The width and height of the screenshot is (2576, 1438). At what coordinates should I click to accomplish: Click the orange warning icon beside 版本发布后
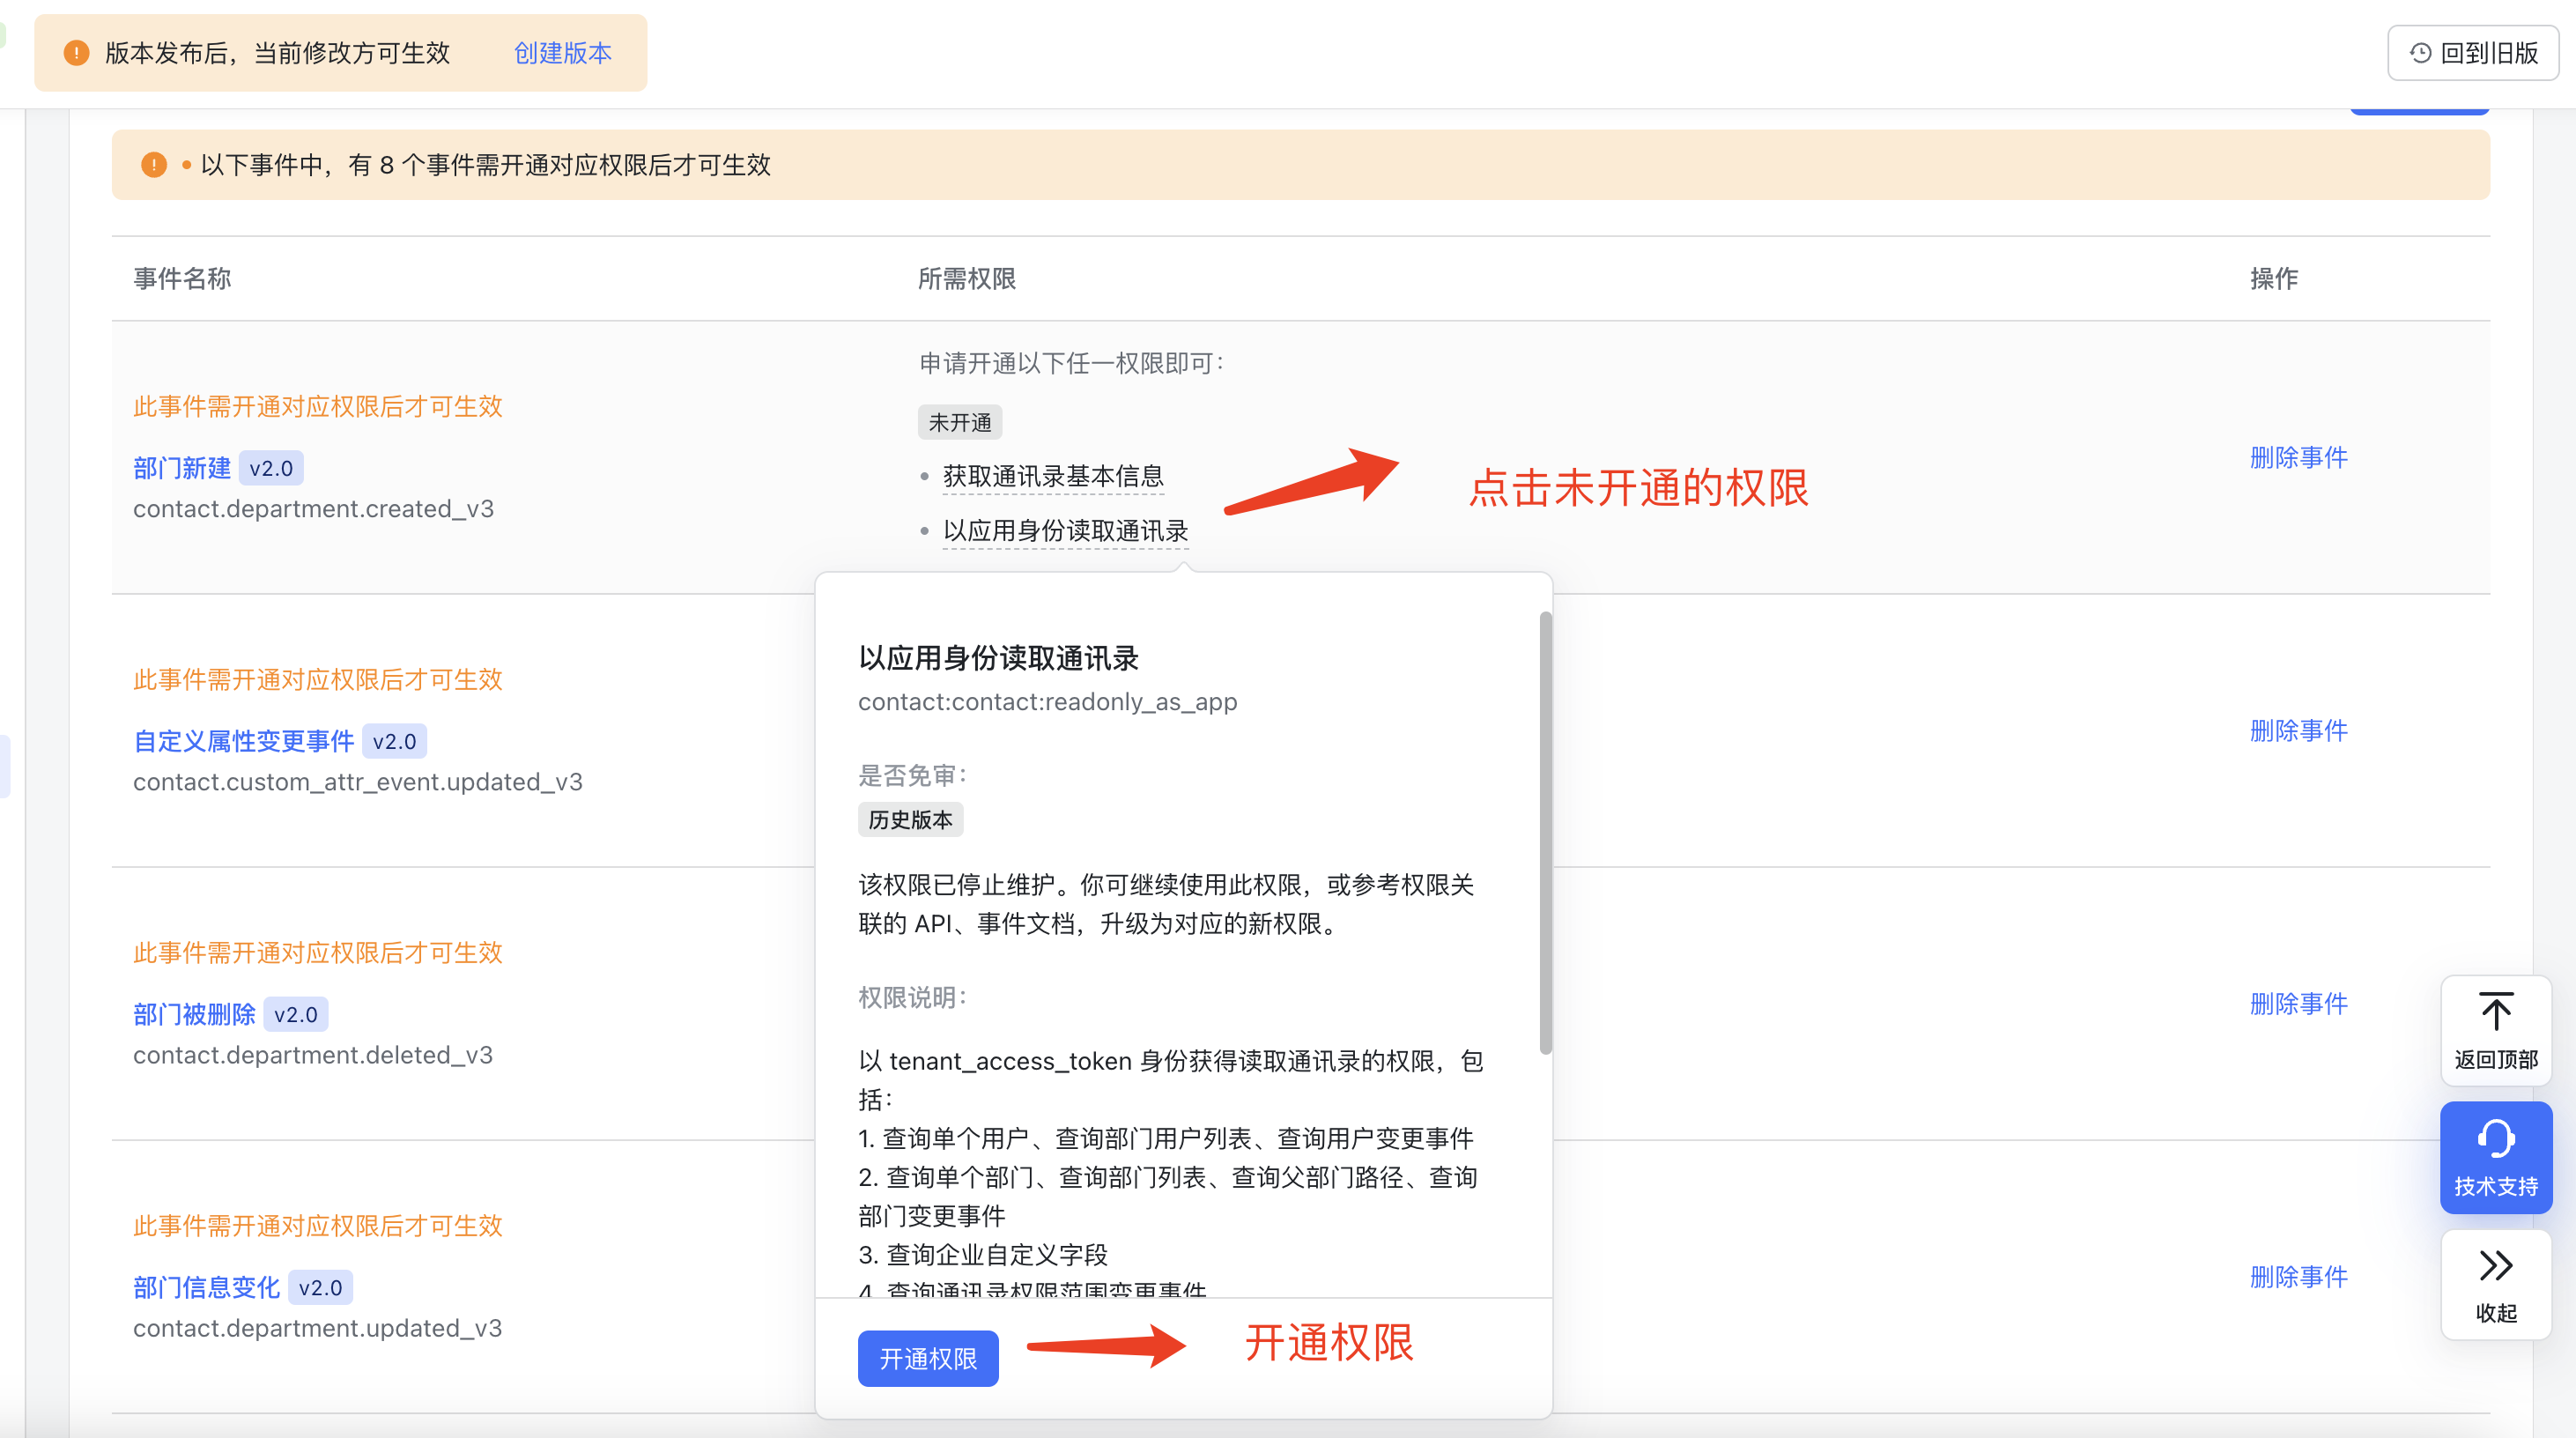[x=76, y=53]
